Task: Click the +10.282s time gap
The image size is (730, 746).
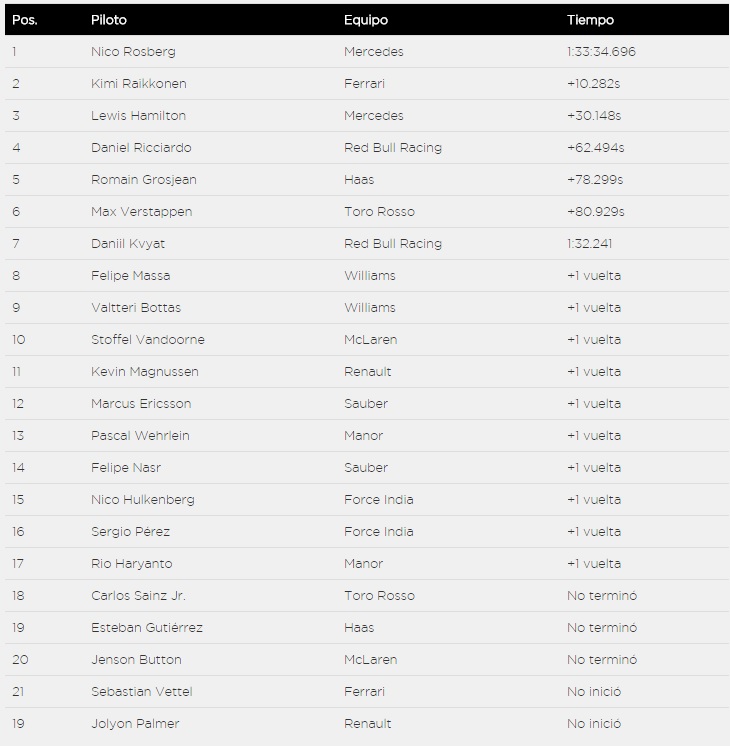Action: [594, 84]
